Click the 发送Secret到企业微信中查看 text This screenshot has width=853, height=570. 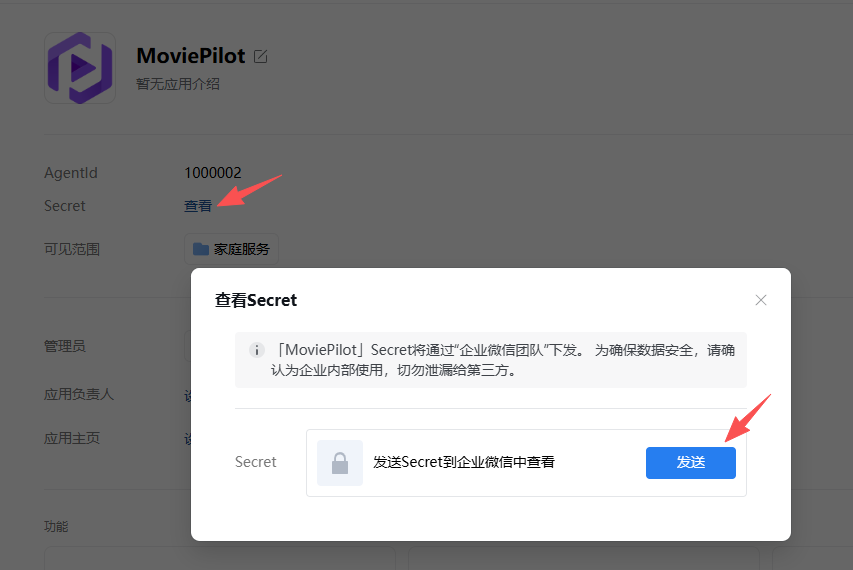(x=464, y=462)
